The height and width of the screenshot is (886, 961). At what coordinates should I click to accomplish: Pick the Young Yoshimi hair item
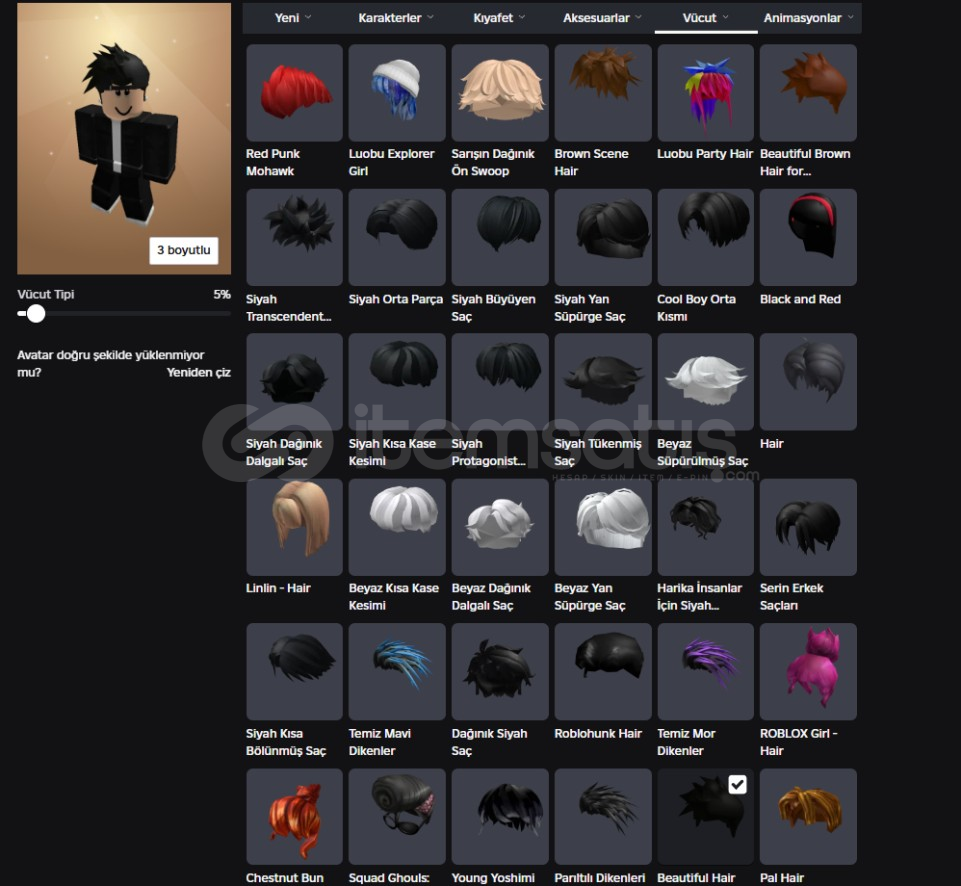point(500,816)
